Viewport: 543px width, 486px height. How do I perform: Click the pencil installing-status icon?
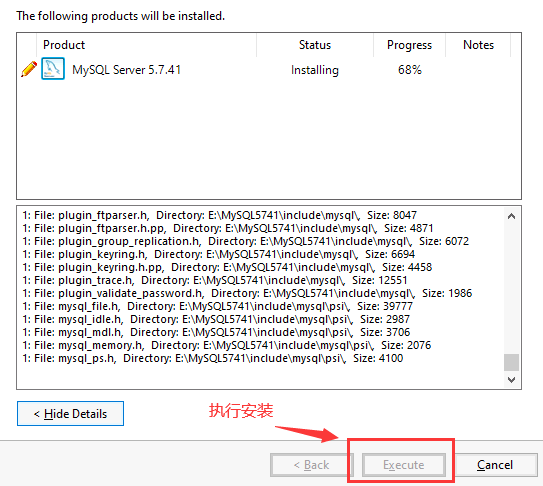click(x=29, y=69)
